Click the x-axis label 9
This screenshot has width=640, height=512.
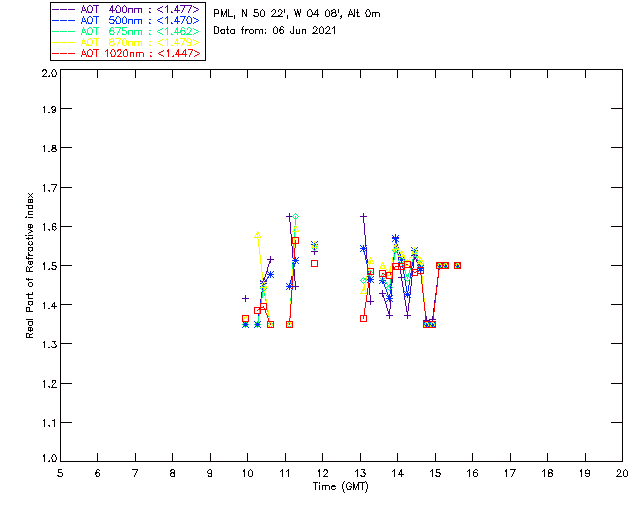coord(210,473)
